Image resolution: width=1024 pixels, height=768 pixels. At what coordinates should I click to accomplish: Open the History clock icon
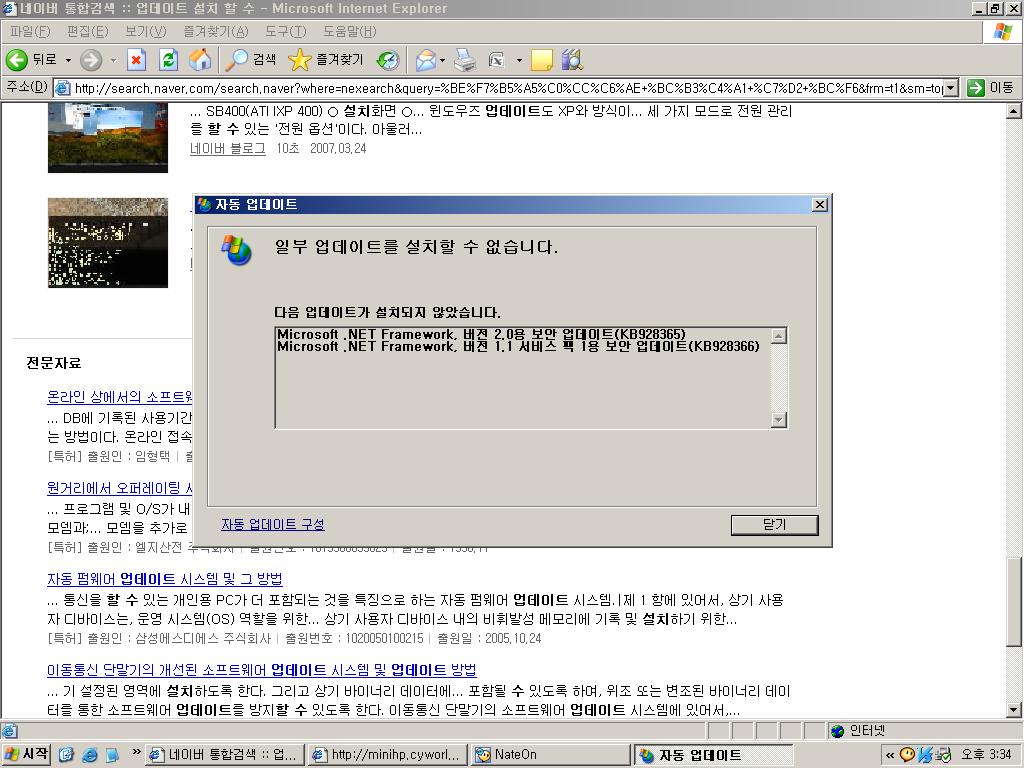click(x=388, y=60)
